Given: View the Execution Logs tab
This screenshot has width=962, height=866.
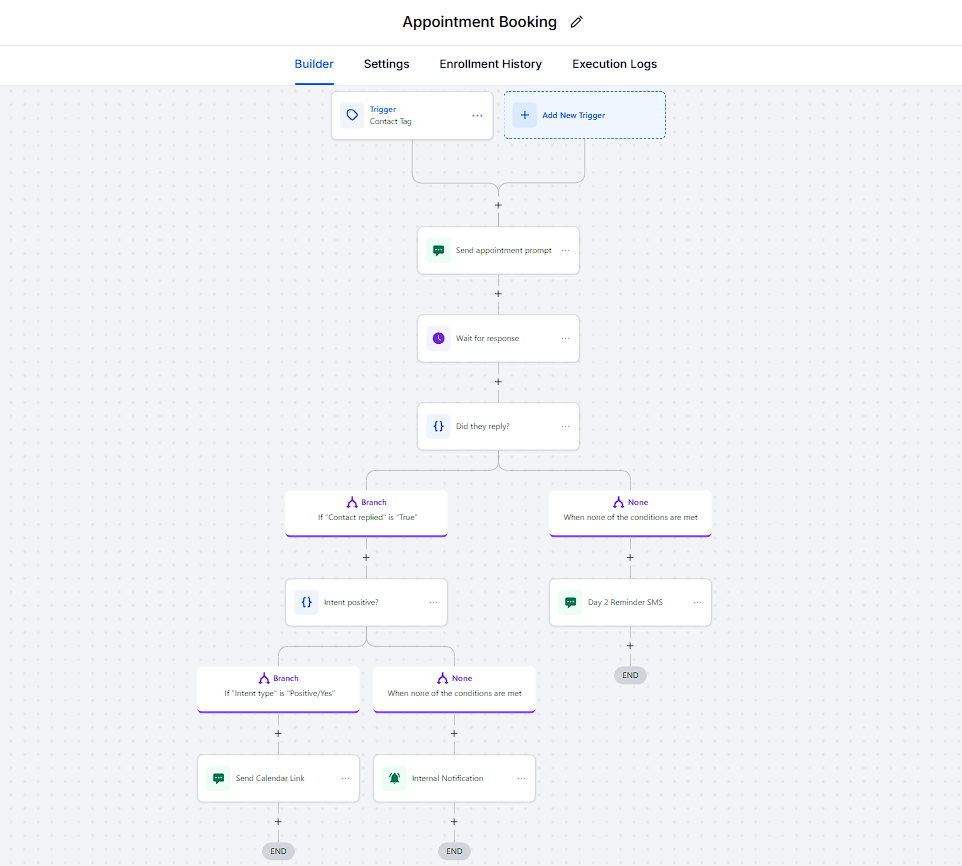Looking at the screenshot, I should pyautogui.click(x=614, y=64).
